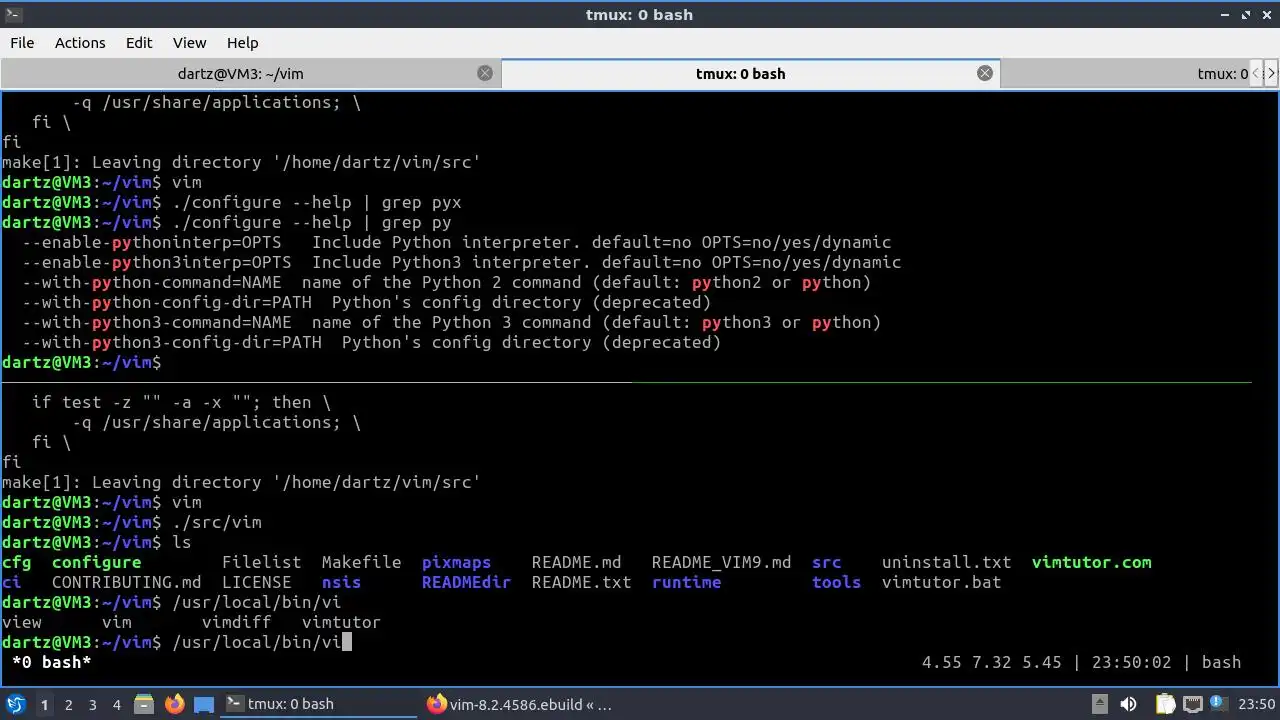
Task: Click the load averages 4.55 7.32 5.45
Action: 992,662
